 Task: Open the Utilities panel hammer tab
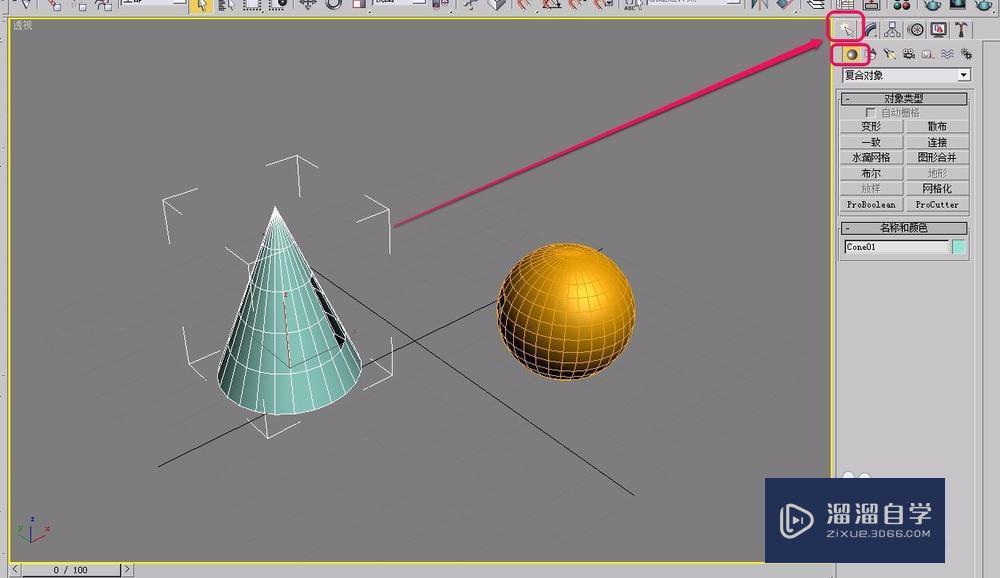(x=960, y=30)
